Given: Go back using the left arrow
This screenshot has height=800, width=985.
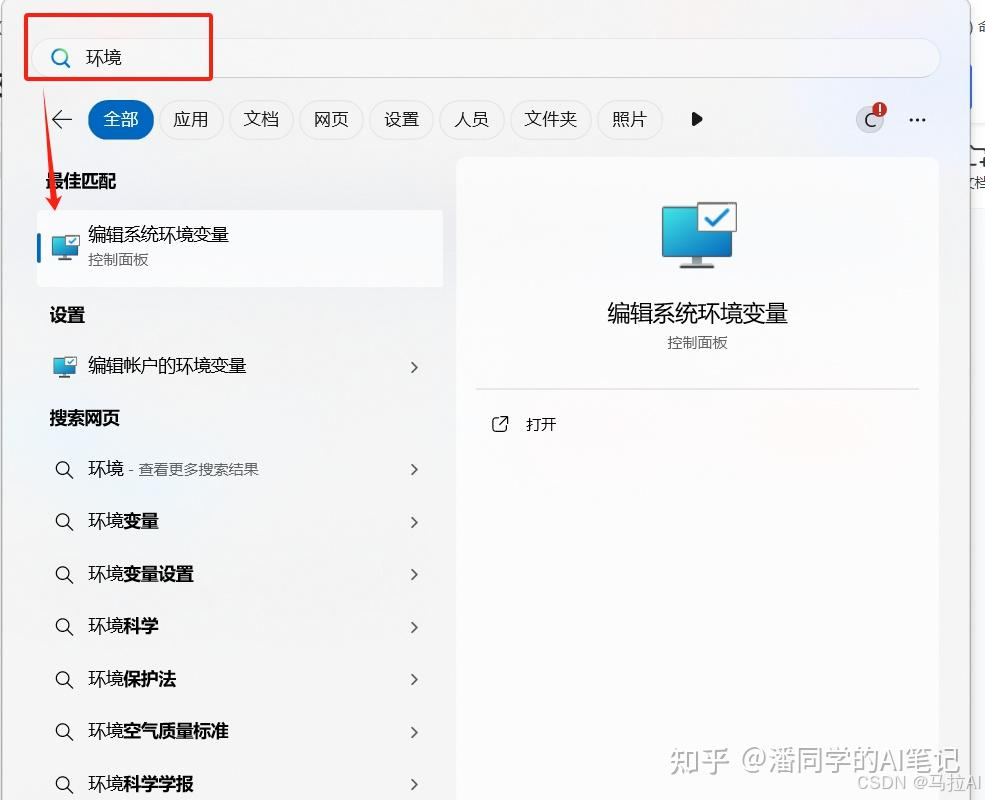Looking at the screenshot, I should click(x=62, y=119).
